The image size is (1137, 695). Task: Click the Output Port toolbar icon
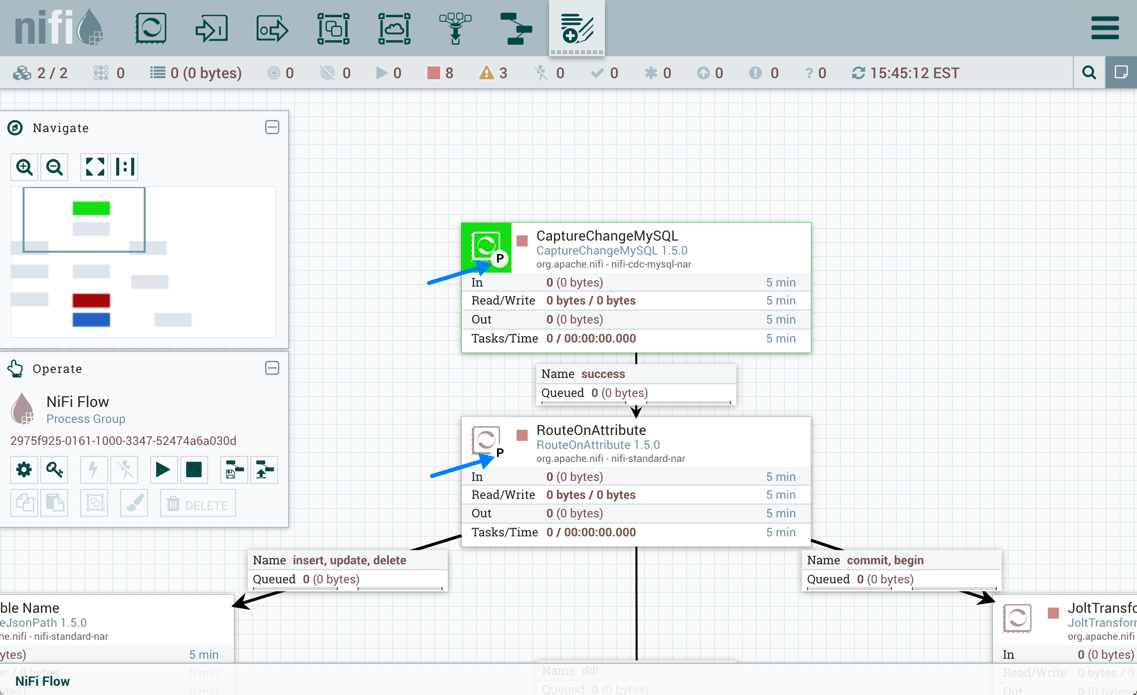272,28
